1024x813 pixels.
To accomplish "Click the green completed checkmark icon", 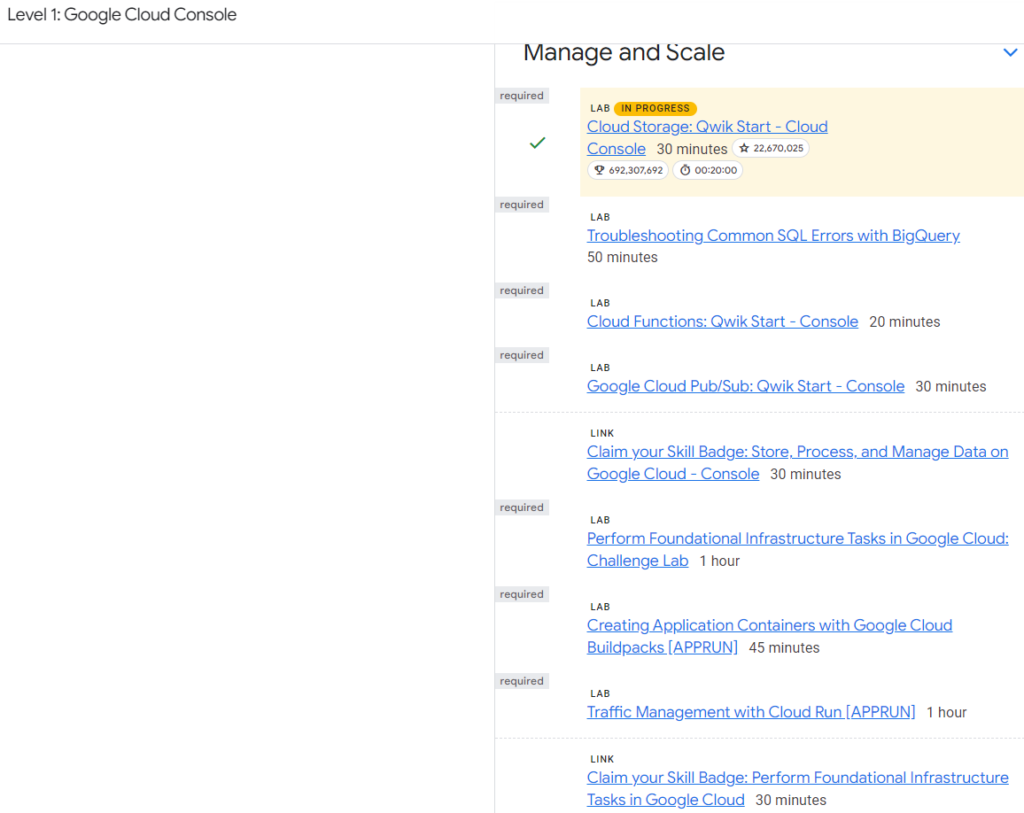I will pos(537,142).
